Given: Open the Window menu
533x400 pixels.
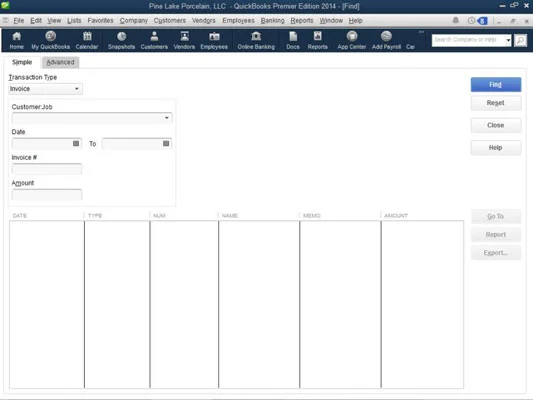Looking at the screenshot, I should (331, 20).
